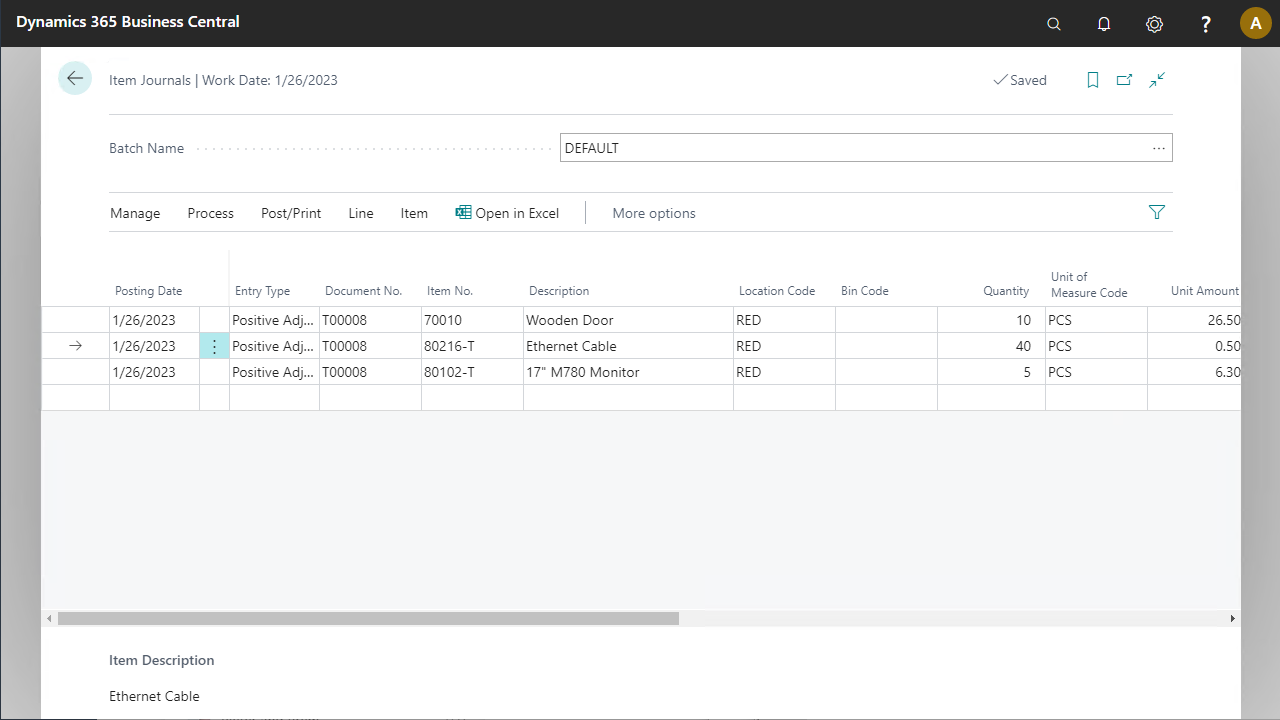Open the Process menu
Image resolution: width=1280 pixels, height=720 pixels.
pyautogui.click(x=210, y=213)
